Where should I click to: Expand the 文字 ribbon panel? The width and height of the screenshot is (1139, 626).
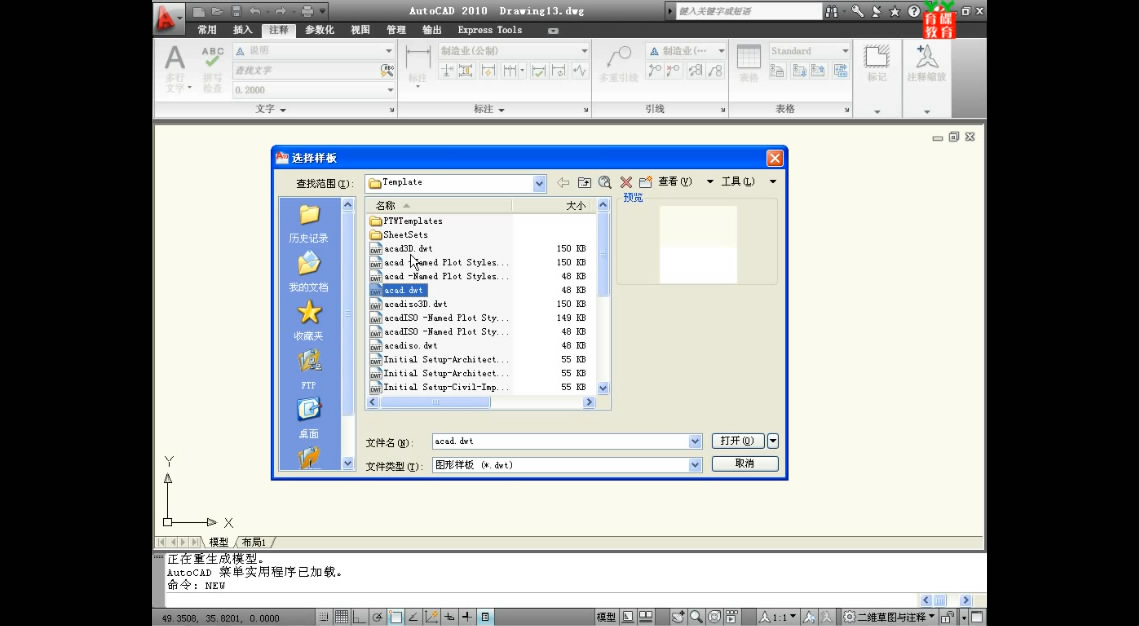pos(271,109)
